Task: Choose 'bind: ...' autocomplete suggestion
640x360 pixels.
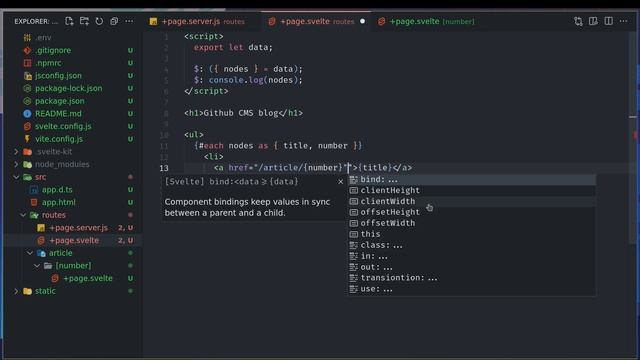Action: tap(472, 179)
